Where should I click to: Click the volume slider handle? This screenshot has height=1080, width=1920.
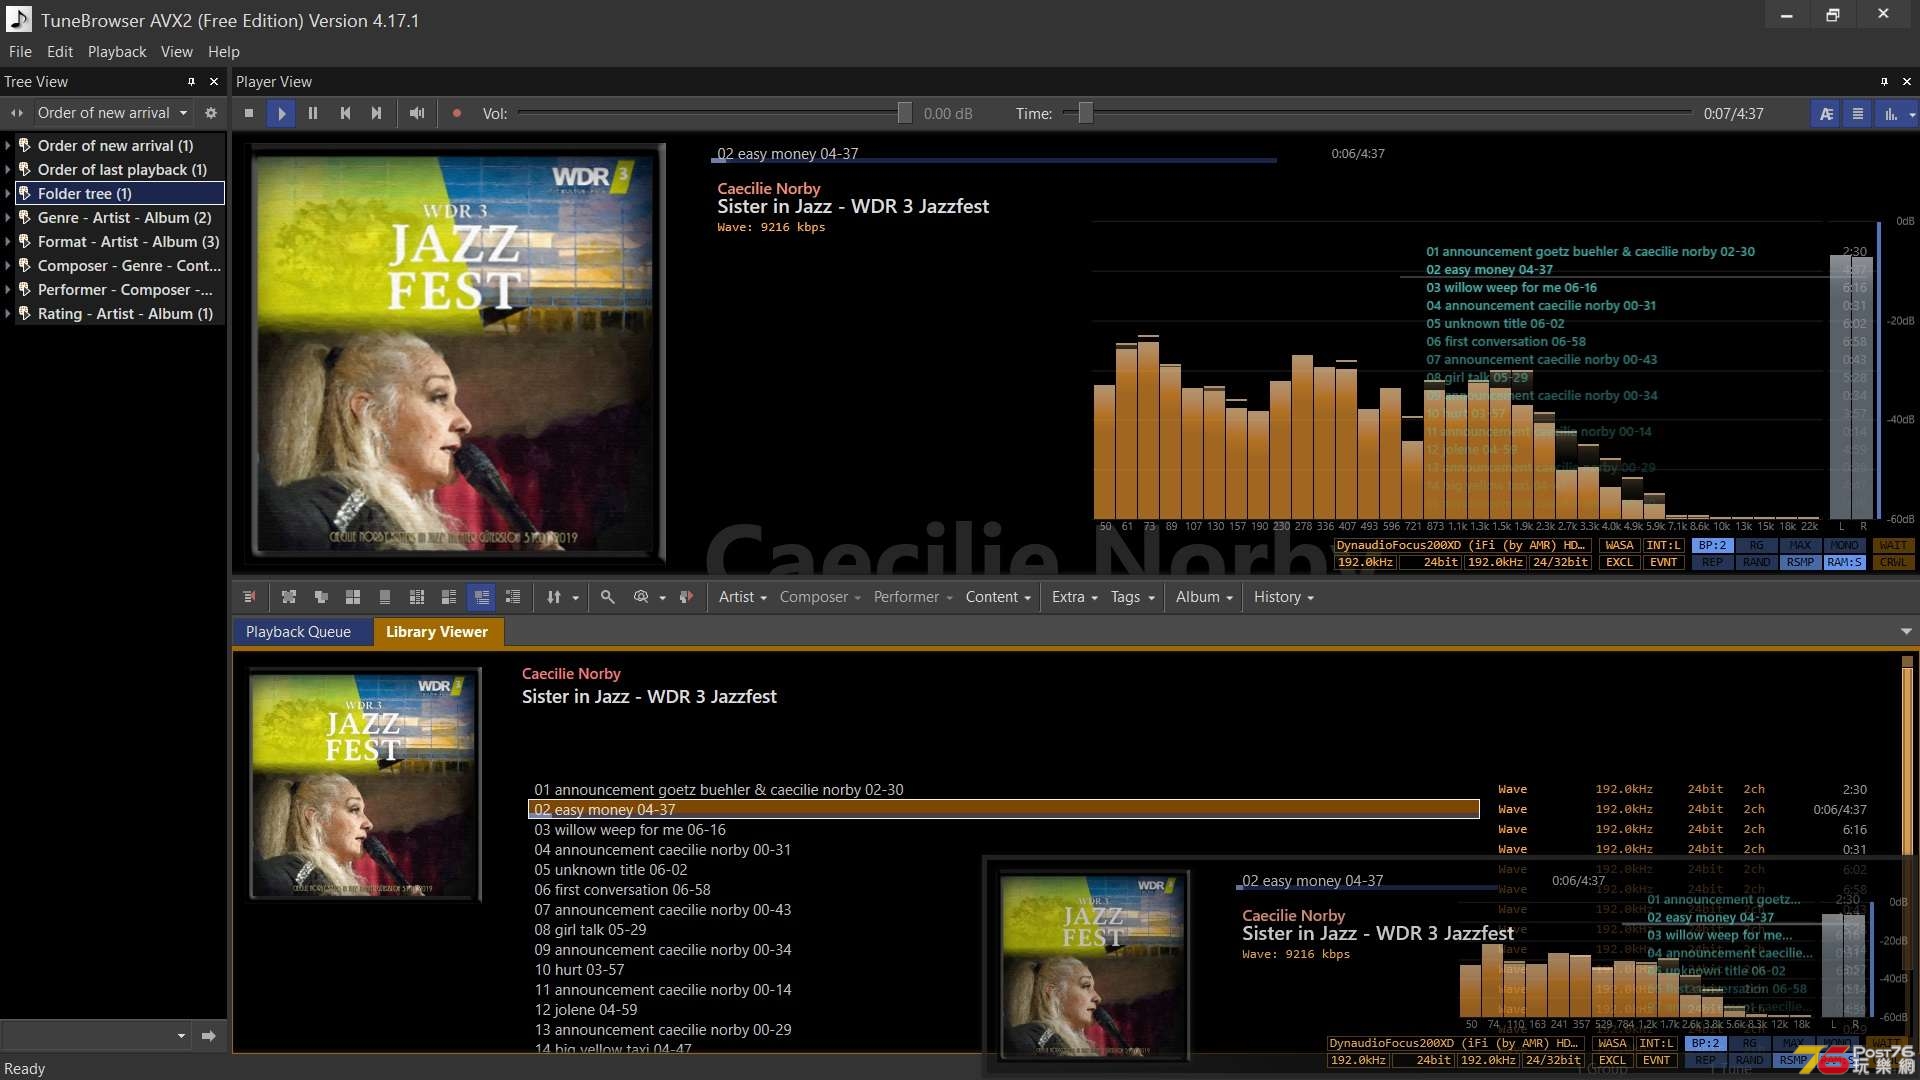tap(904, 113)
